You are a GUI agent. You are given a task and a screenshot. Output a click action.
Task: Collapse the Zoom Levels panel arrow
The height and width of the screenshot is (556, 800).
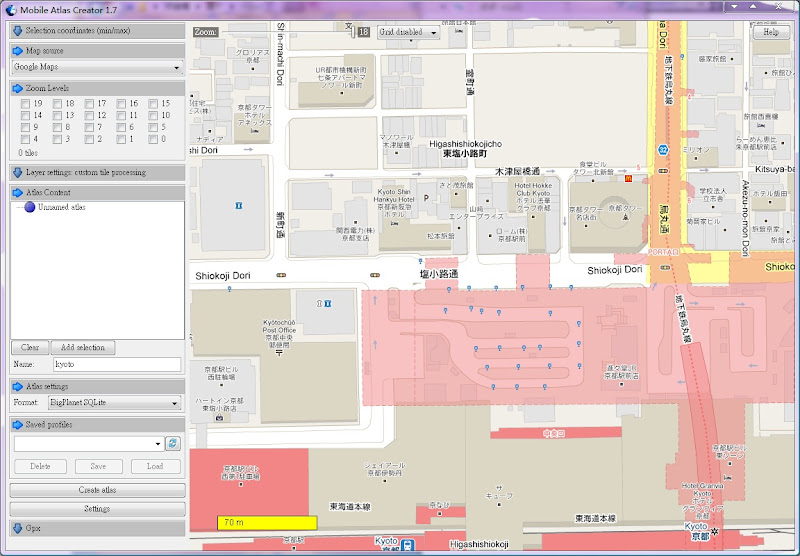coord(18,88)
